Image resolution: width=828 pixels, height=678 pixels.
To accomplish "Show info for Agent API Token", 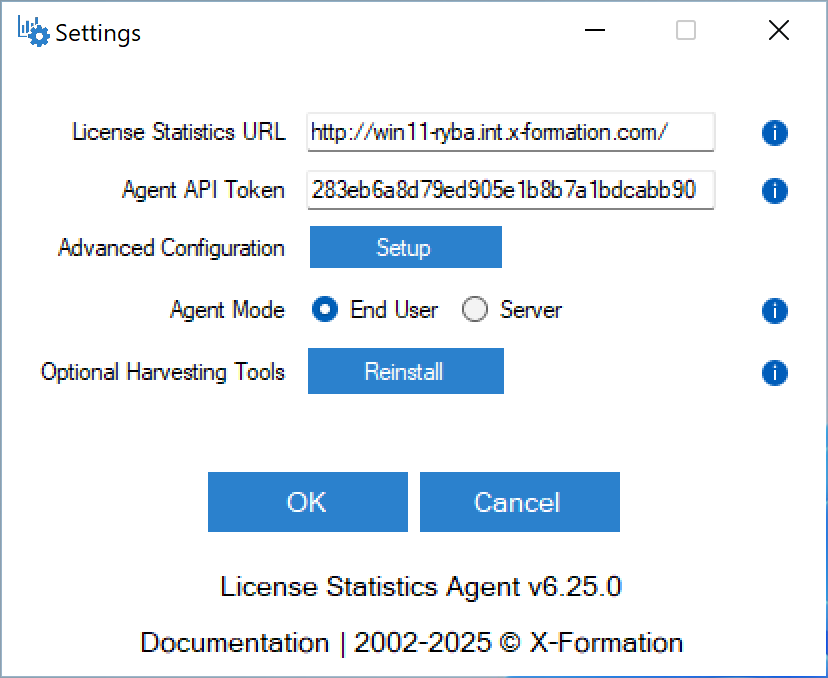I will [775, 191].
